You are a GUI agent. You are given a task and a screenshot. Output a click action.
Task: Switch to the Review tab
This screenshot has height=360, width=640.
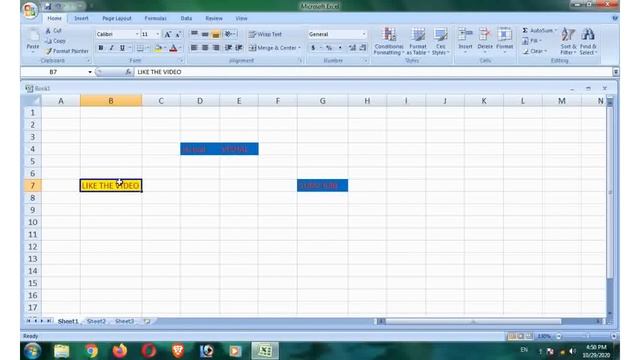tap(214, 18)
